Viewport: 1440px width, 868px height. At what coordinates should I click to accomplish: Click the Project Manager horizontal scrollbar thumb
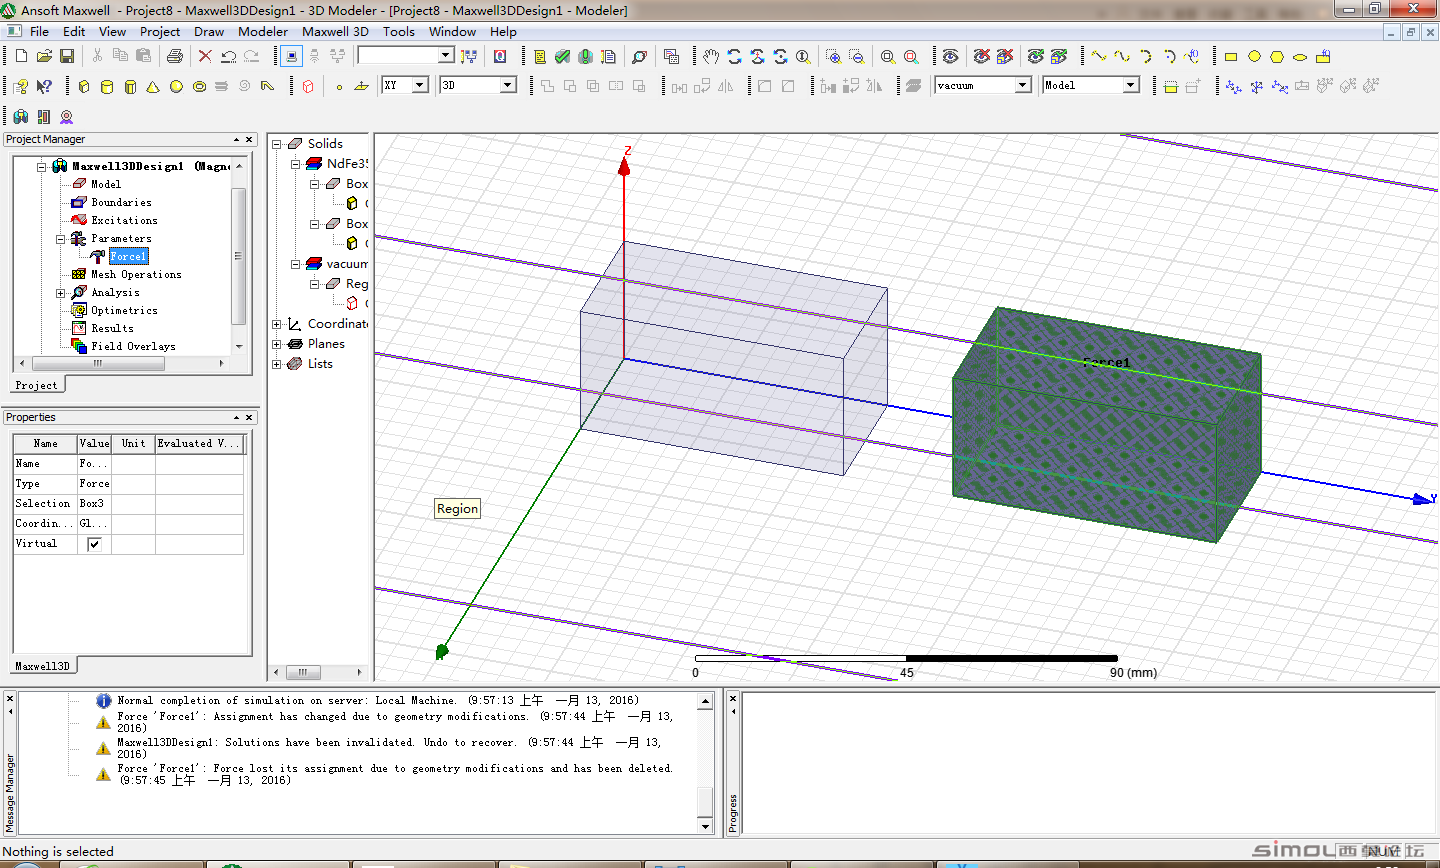click(x=98, y=364)
